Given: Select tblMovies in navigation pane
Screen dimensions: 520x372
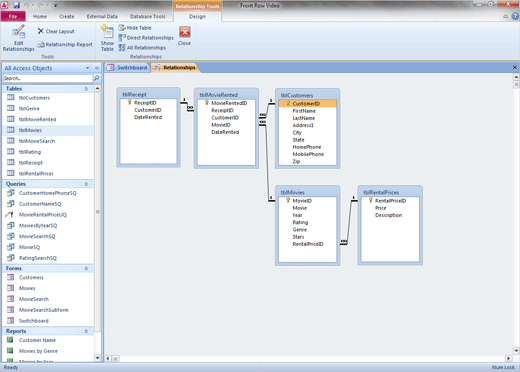Looking at the screenshot, I should click(48, 130).
